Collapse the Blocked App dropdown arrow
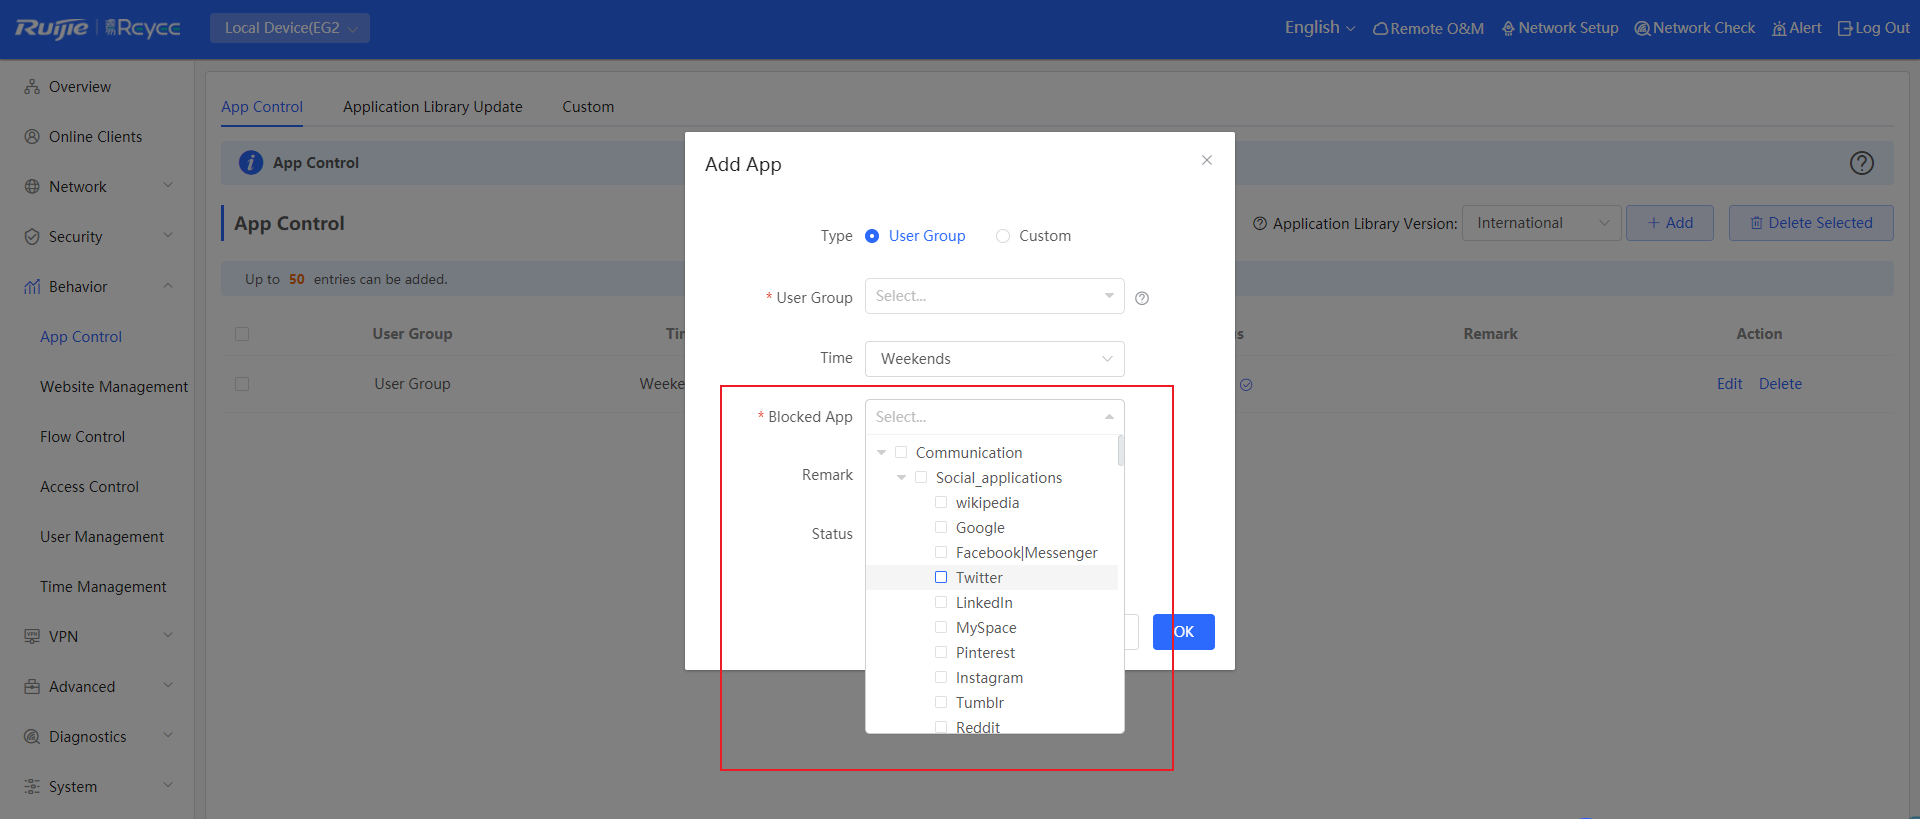Image resolution: width=1920 pixels, height=819 pixels. pyautogui.click(x=1109, y=417)
